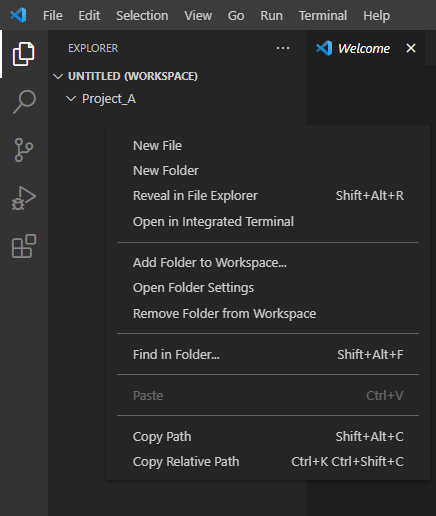Choose Copy Relative Path entry
The image size is (436, 516).
pyautogui.click(x=268, y=462)
